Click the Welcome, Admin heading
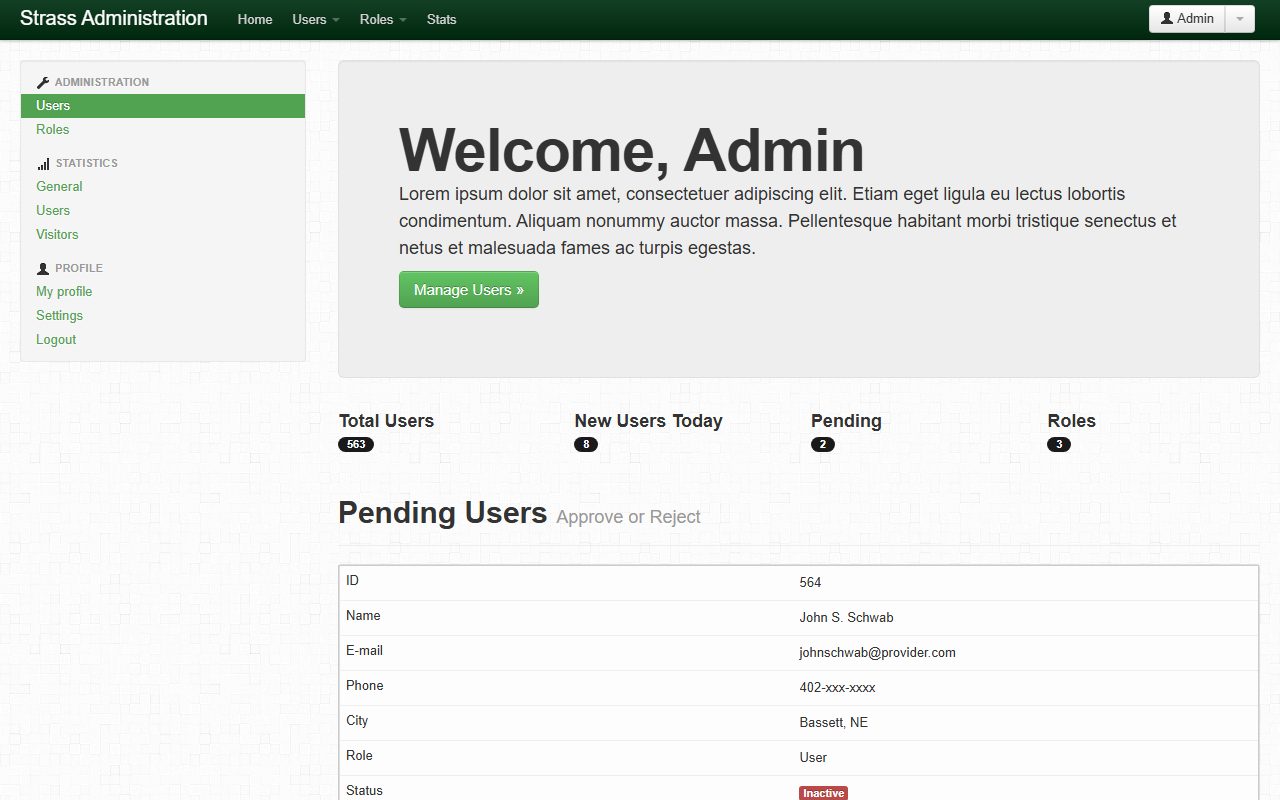This screenshot has height=800, width=1280. (631, 151)
